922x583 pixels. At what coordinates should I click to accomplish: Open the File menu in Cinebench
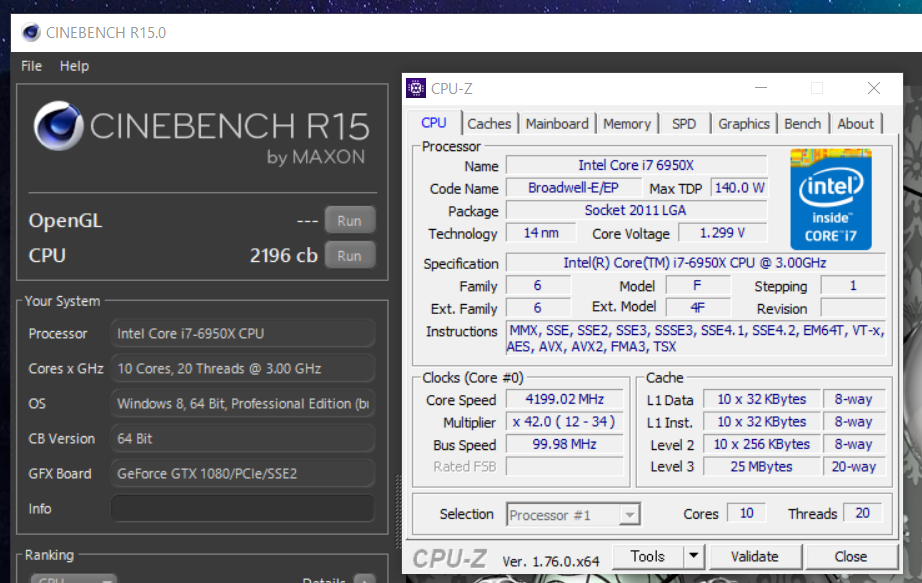(x=31, y=66)
